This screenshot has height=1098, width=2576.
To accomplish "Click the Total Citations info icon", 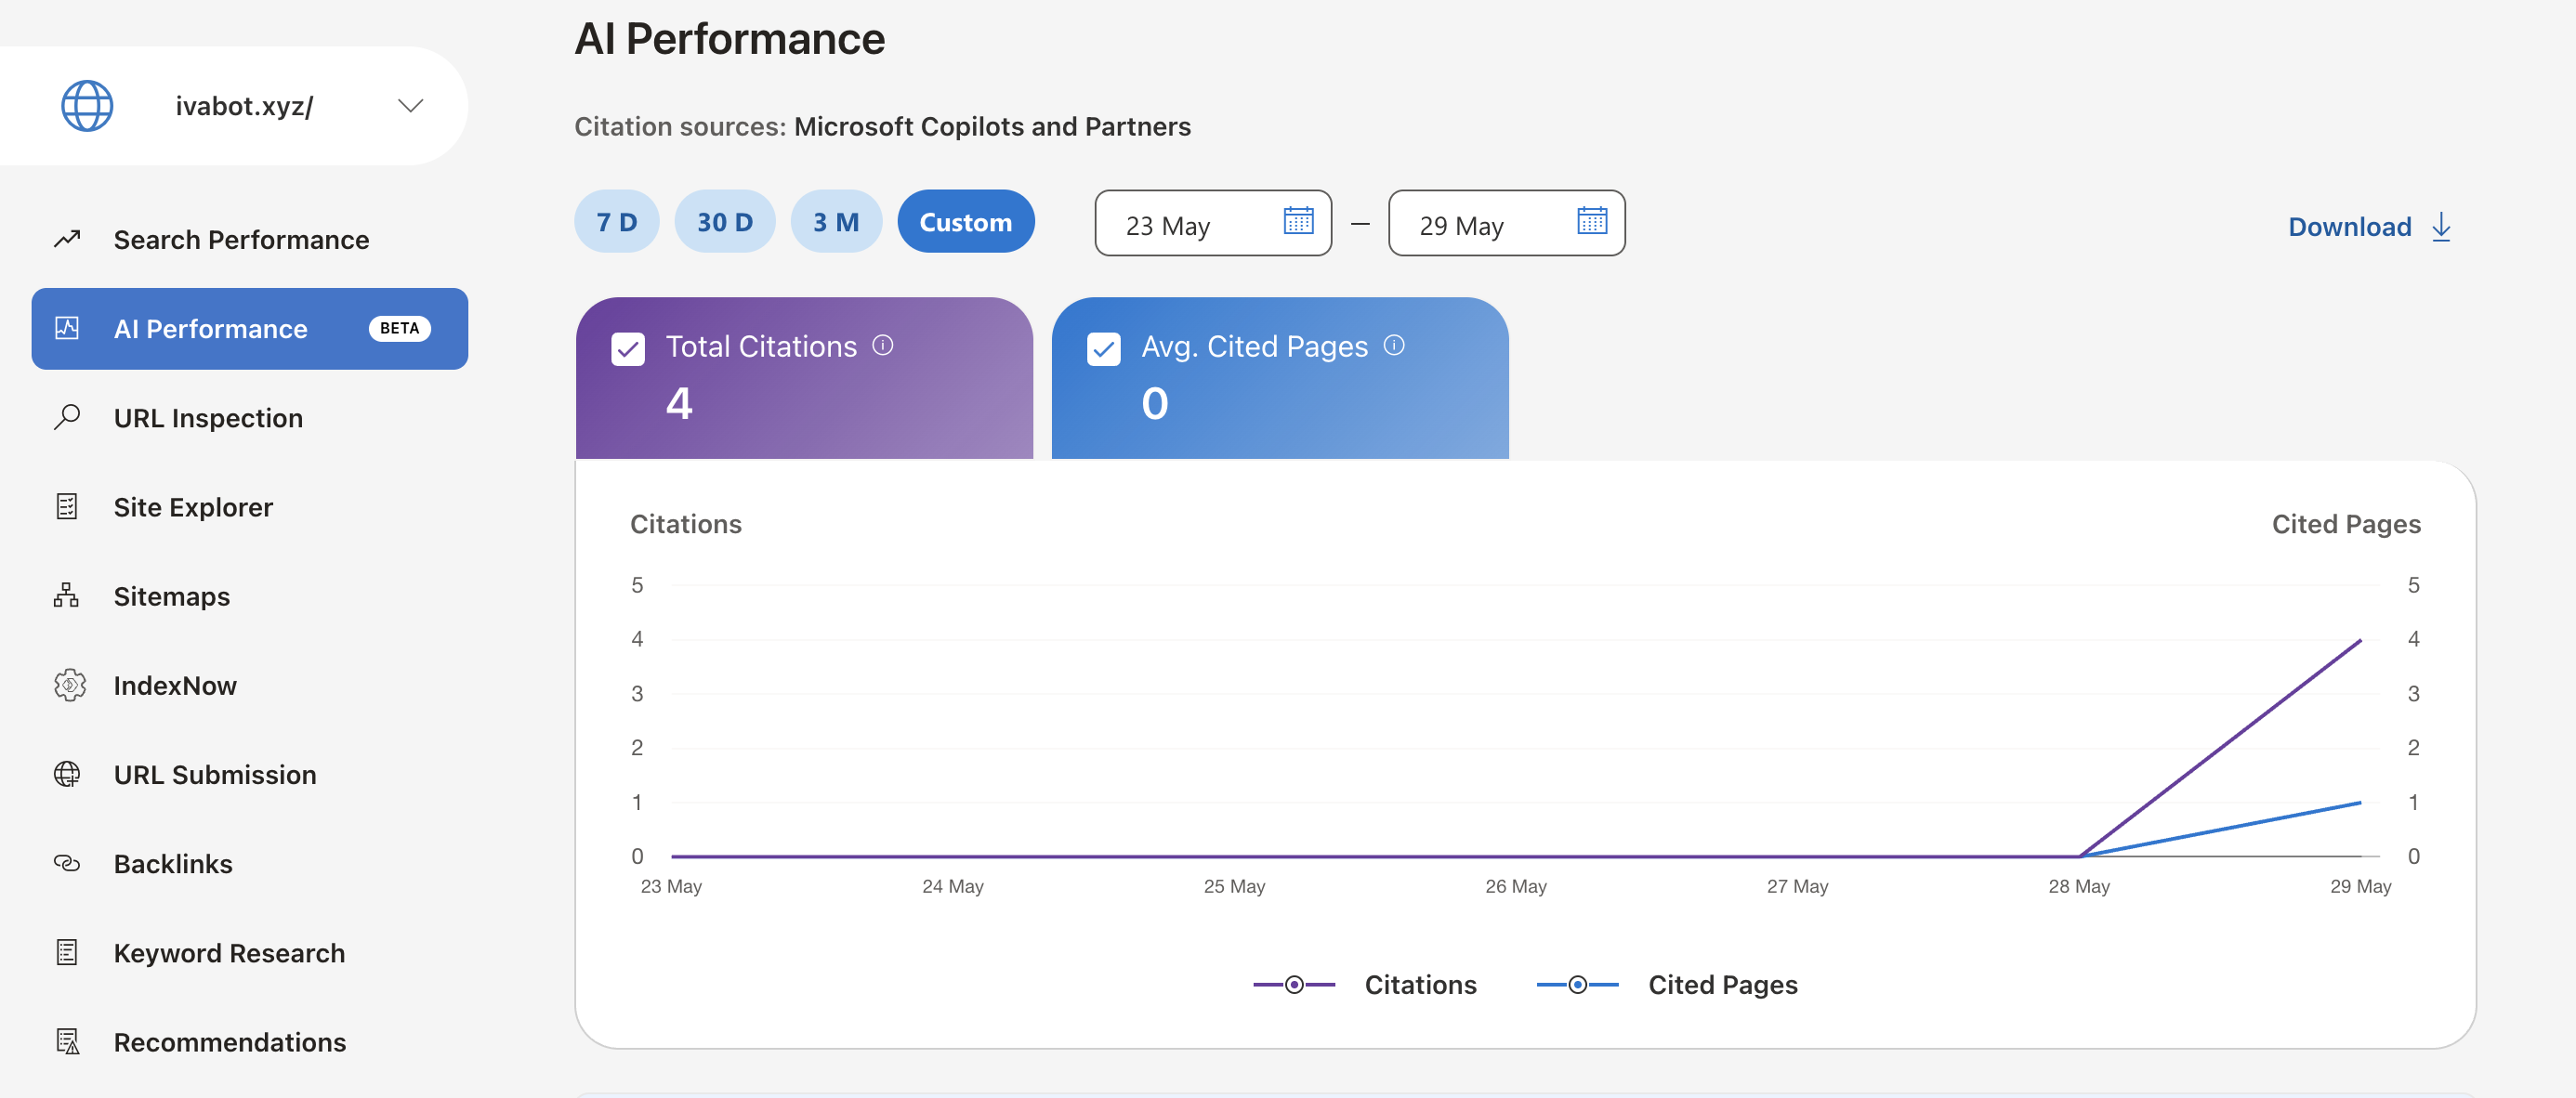I will click(x=883, y=345).
